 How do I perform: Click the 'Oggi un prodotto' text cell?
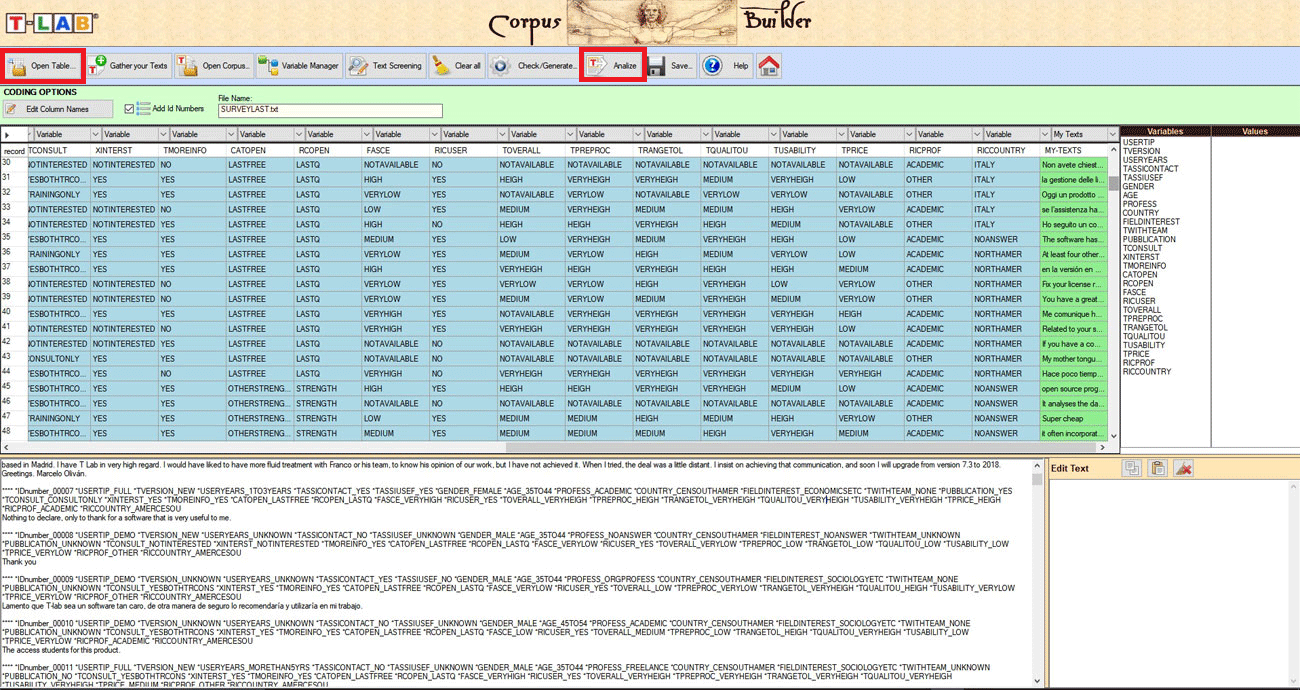1072,194
